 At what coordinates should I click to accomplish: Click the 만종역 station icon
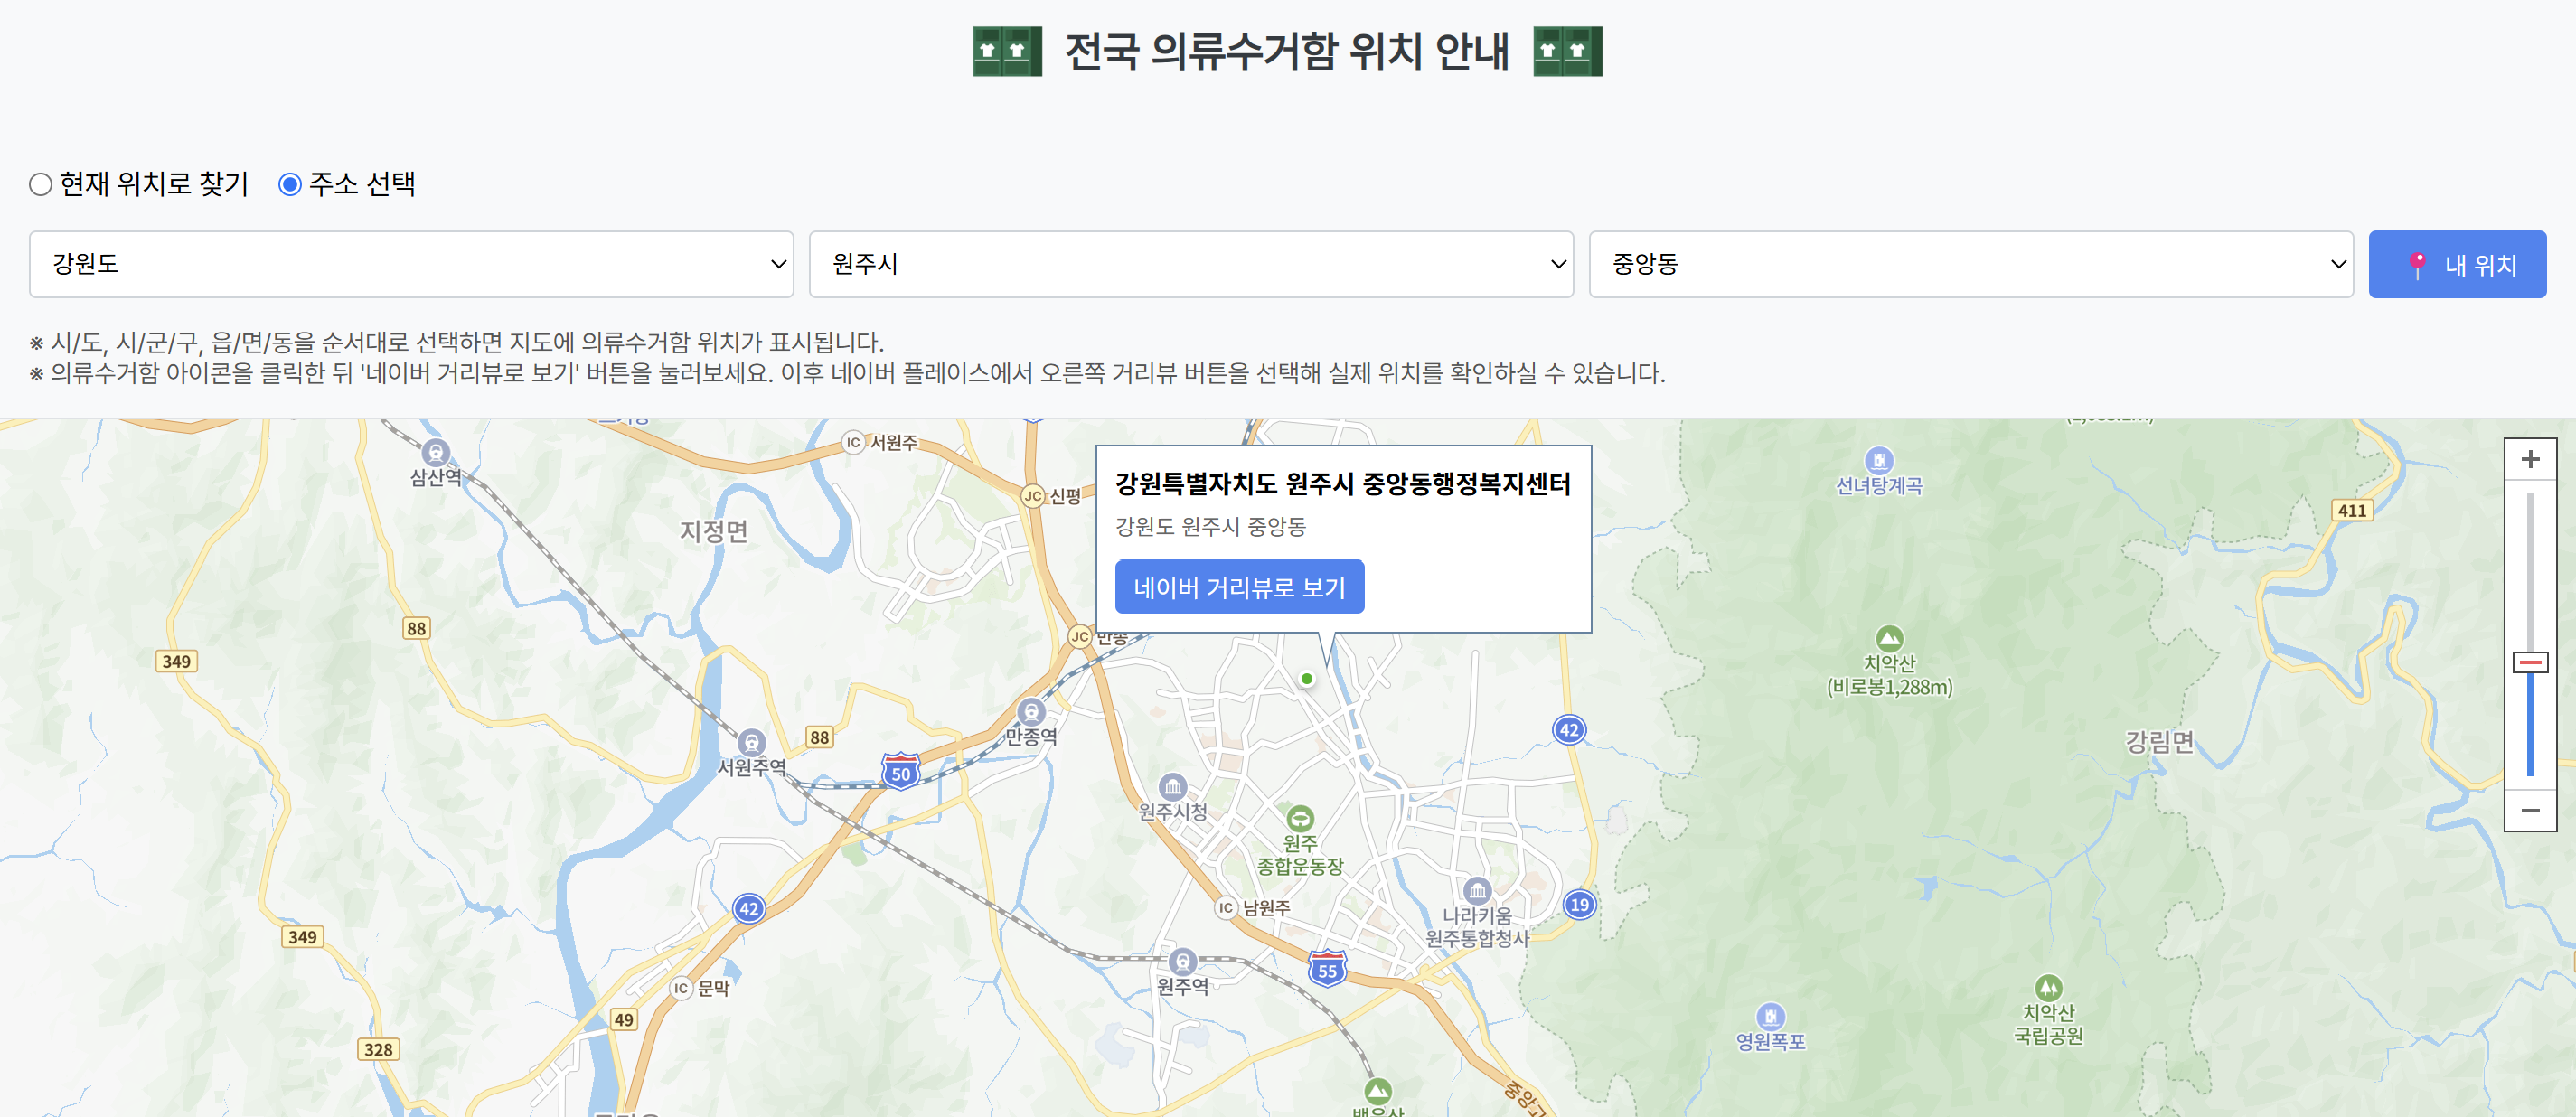pos(1031,711)
